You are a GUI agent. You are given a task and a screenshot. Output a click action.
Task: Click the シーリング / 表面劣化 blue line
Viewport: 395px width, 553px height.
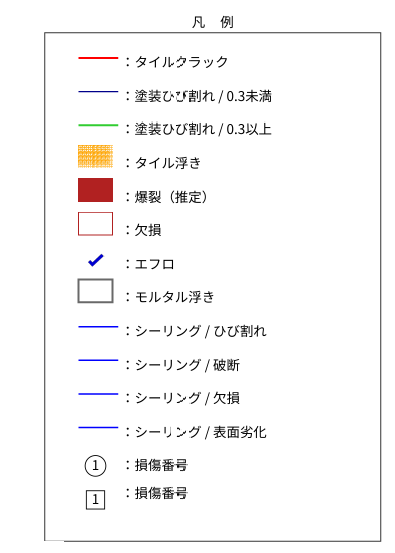(x=98, y=427)
